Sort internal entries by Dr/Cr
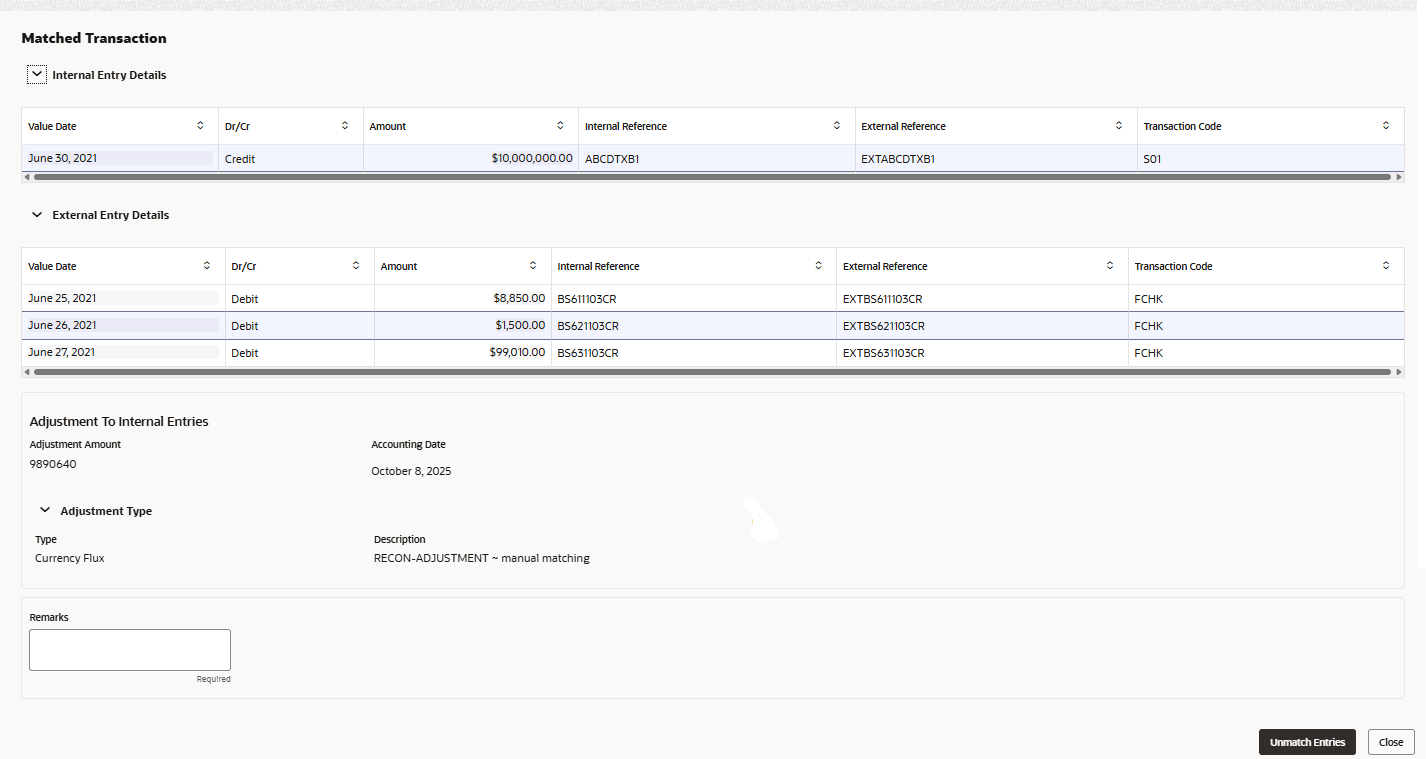This screenshot has width=1426, height=759. (x=345, y=126)
